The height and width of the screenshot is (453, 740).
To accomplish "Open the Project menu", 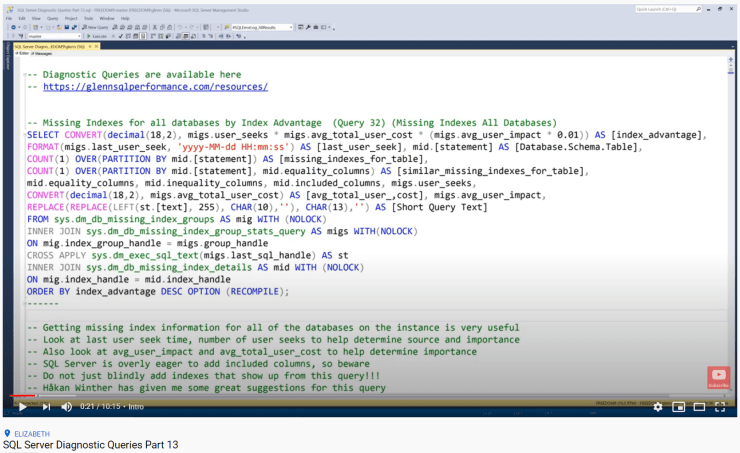I will point(71,18).
